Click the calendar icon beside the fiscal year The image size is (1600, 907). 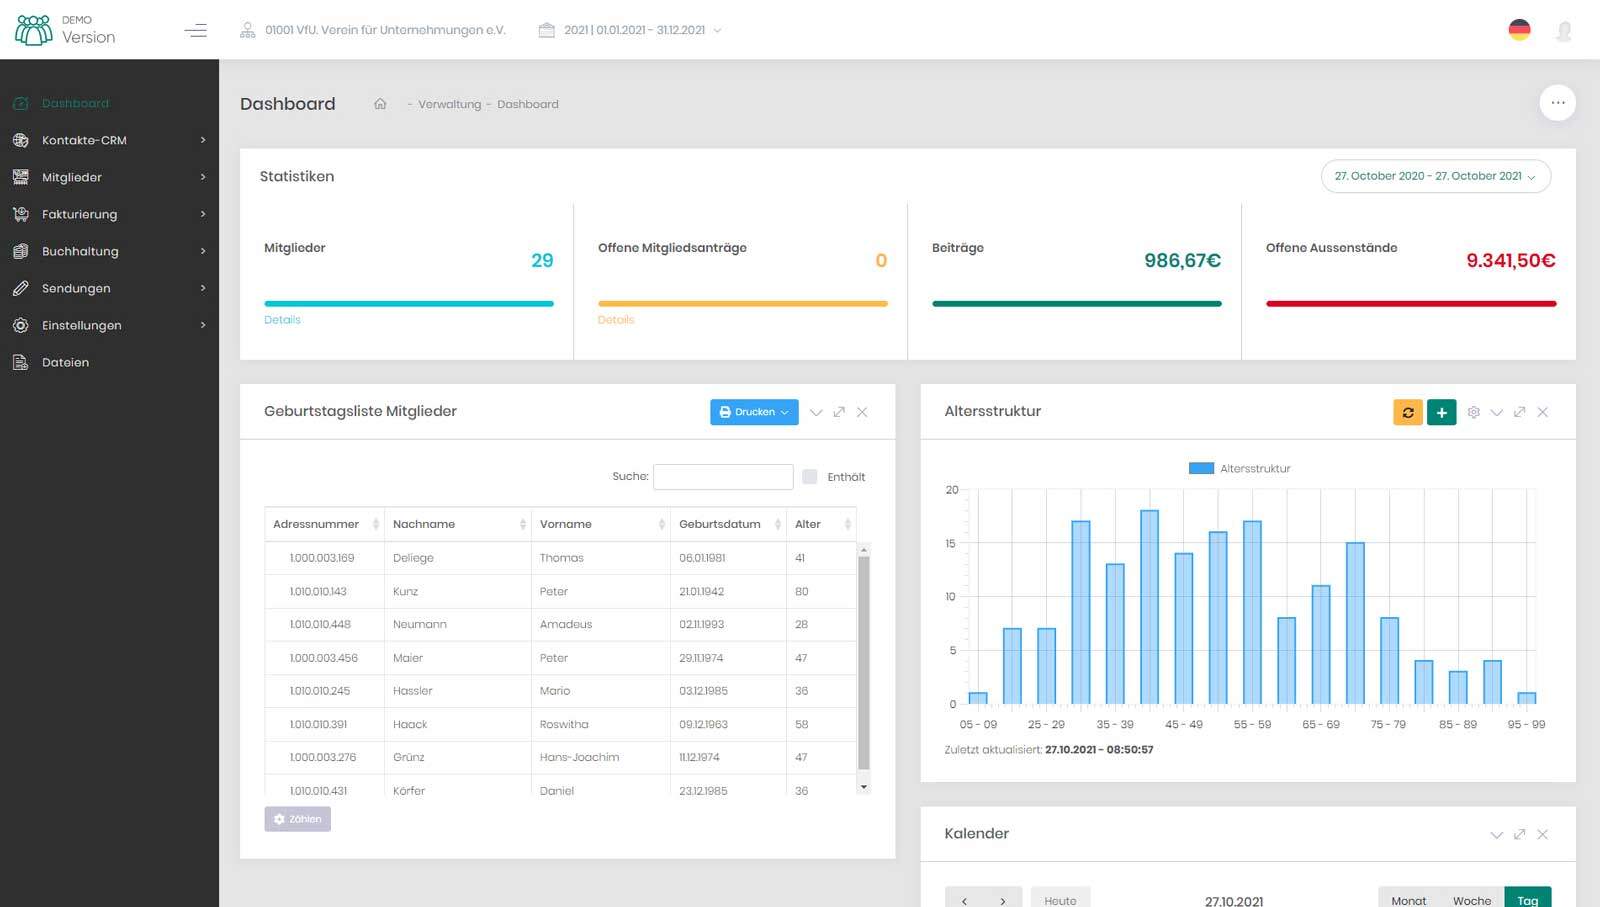pyautogui.click(x=546, y=30)
